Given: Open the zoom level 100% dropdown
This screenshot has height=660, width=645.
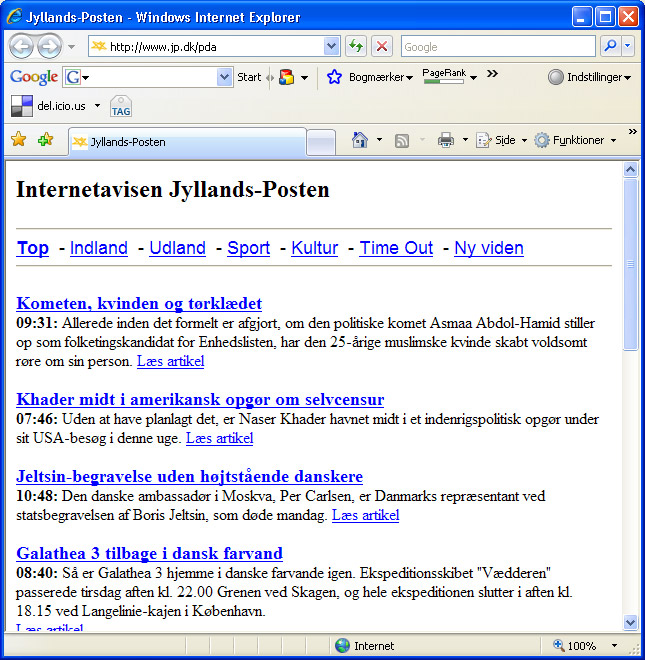Looking at the screenshot, I should tap(614, 645).
